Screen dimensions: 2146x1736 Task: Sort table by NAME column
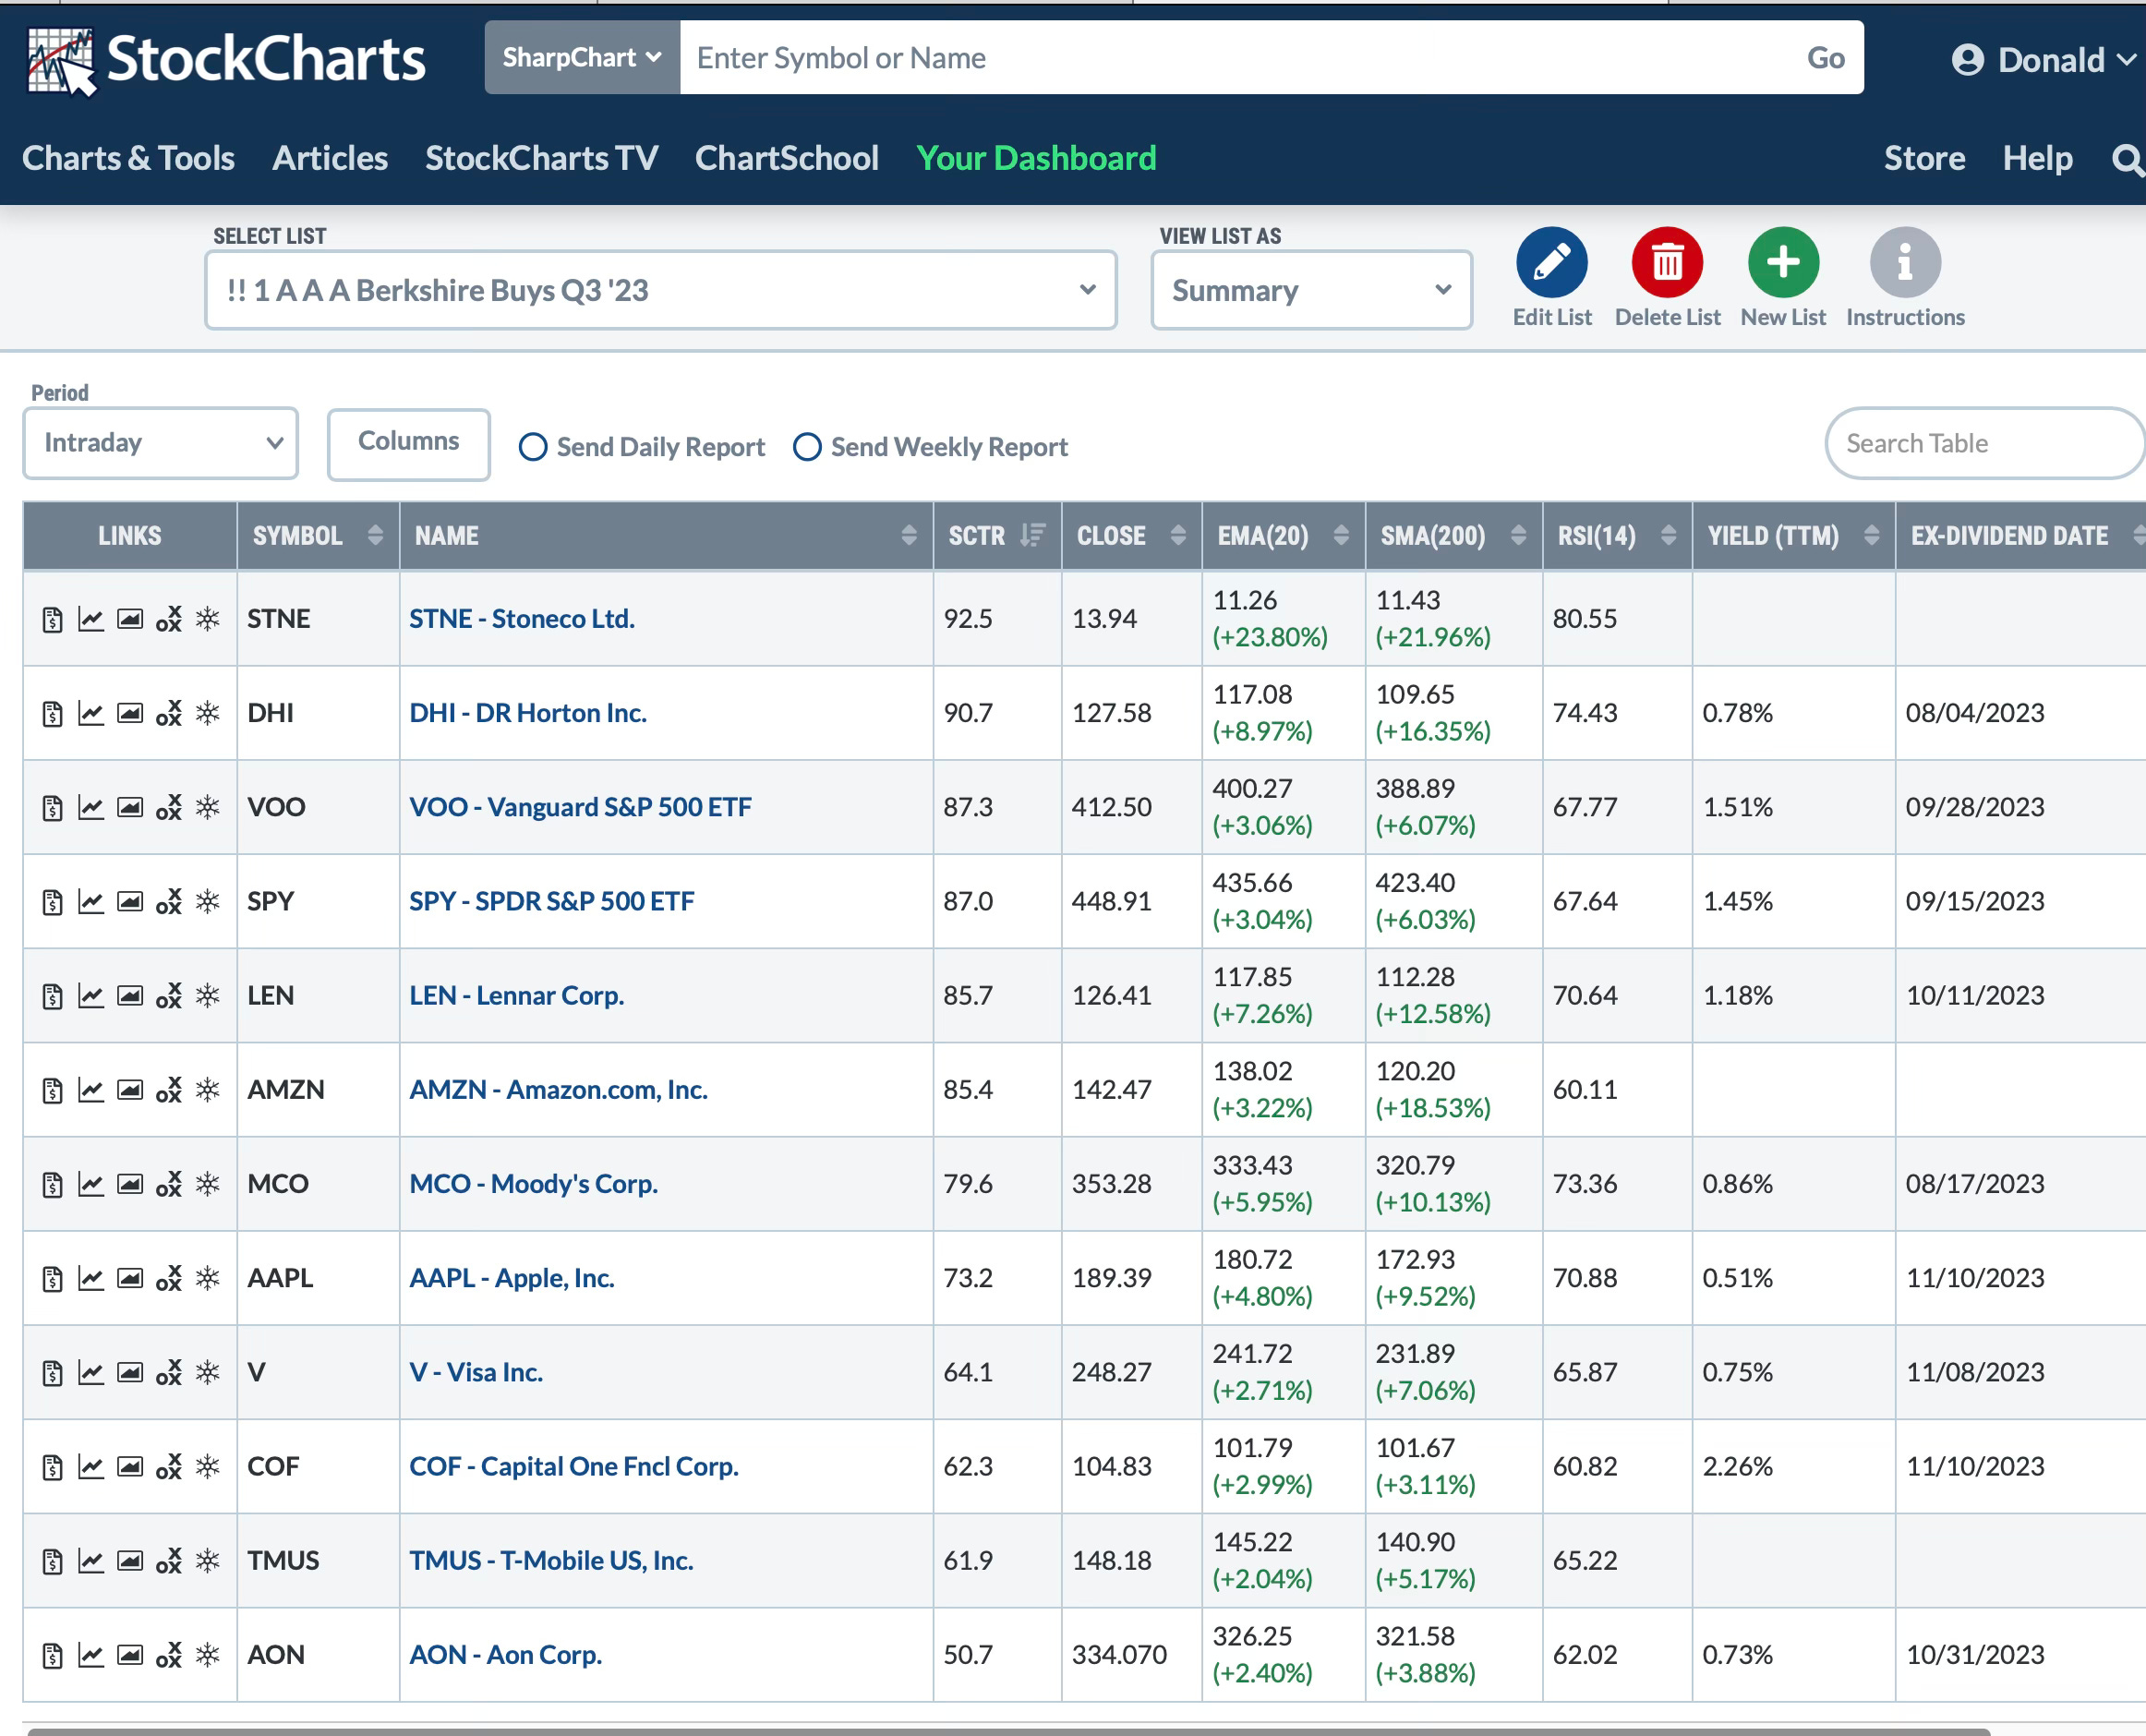666,536
